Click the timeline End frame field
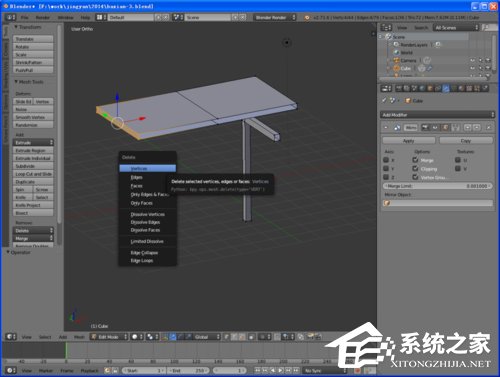The image size is (500, 377). [188, 370]
